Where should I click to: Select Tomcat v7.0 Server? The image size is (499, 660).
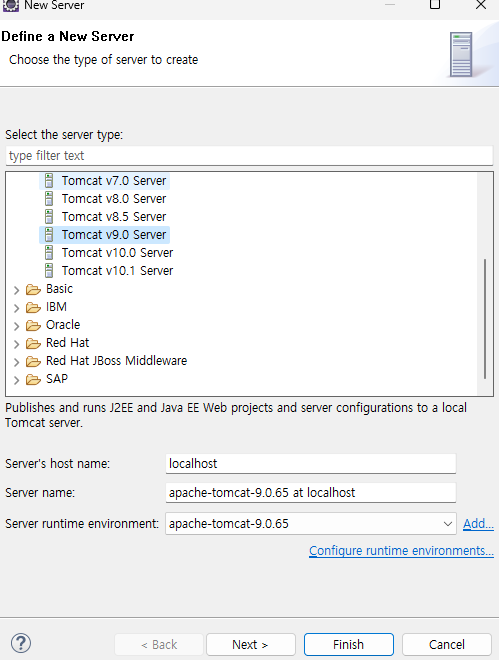pos(114,181)
